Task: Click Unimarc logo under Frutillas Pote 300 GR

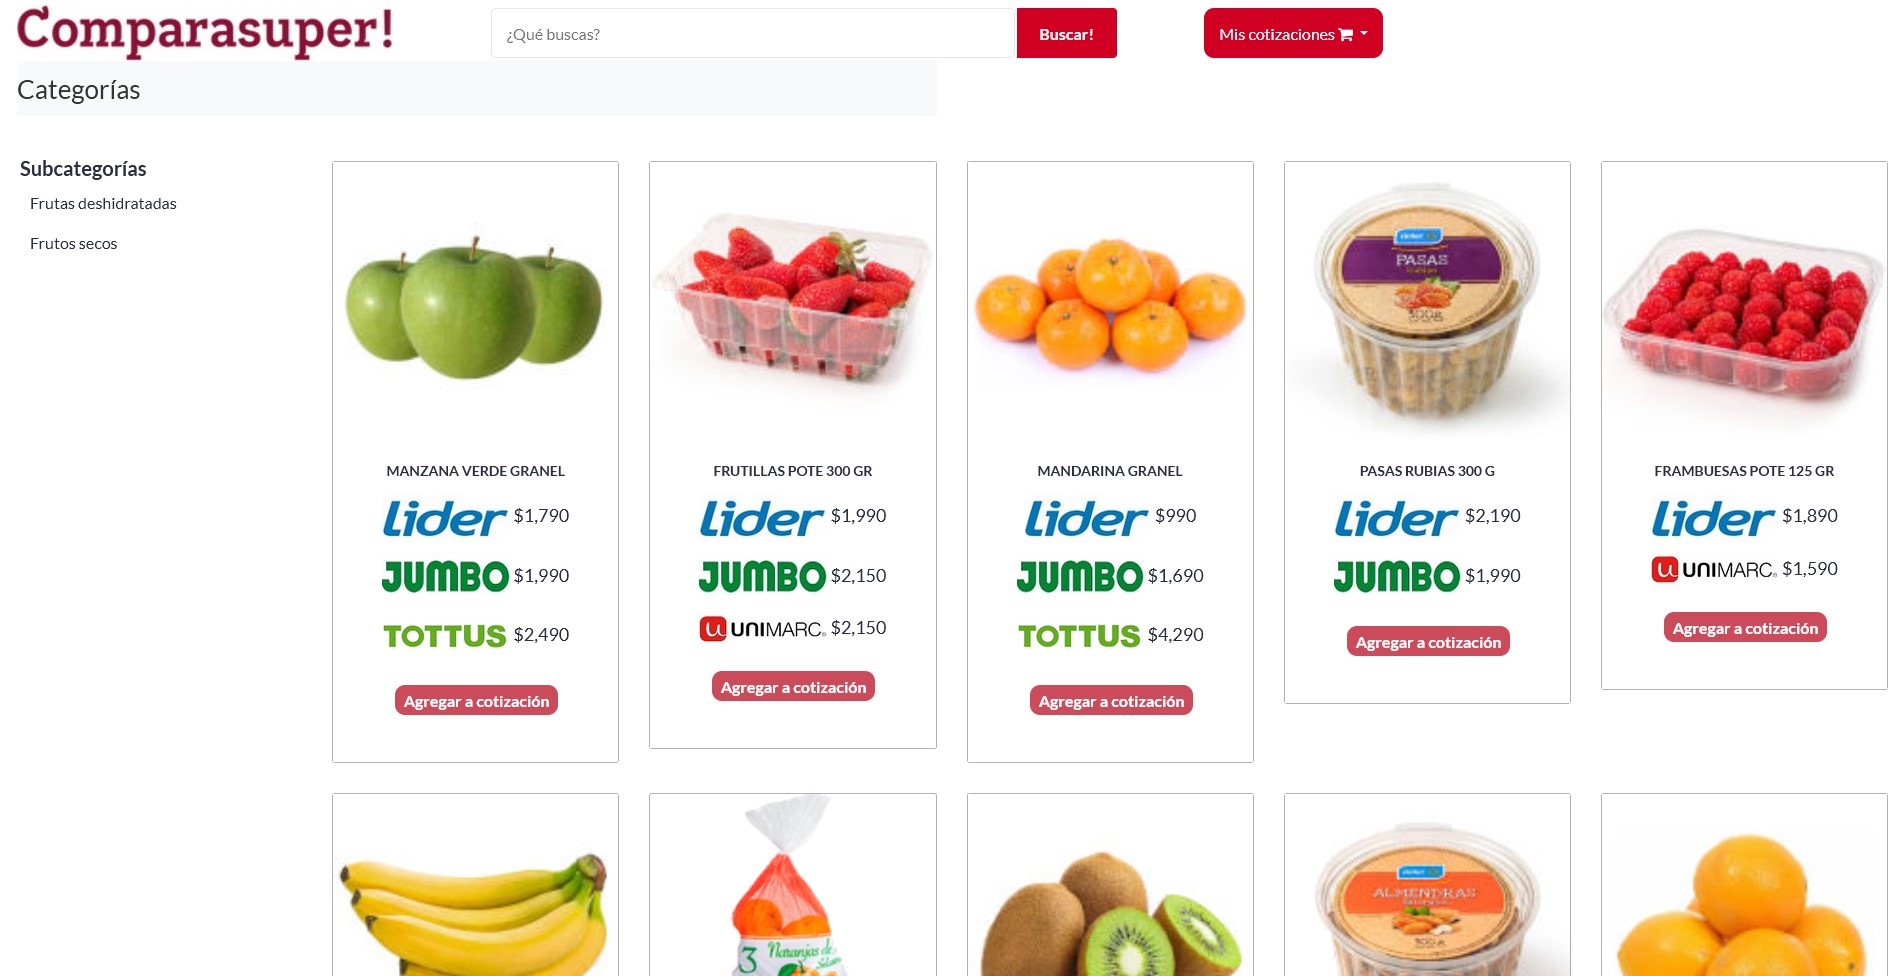Action: tap(762, 629)
